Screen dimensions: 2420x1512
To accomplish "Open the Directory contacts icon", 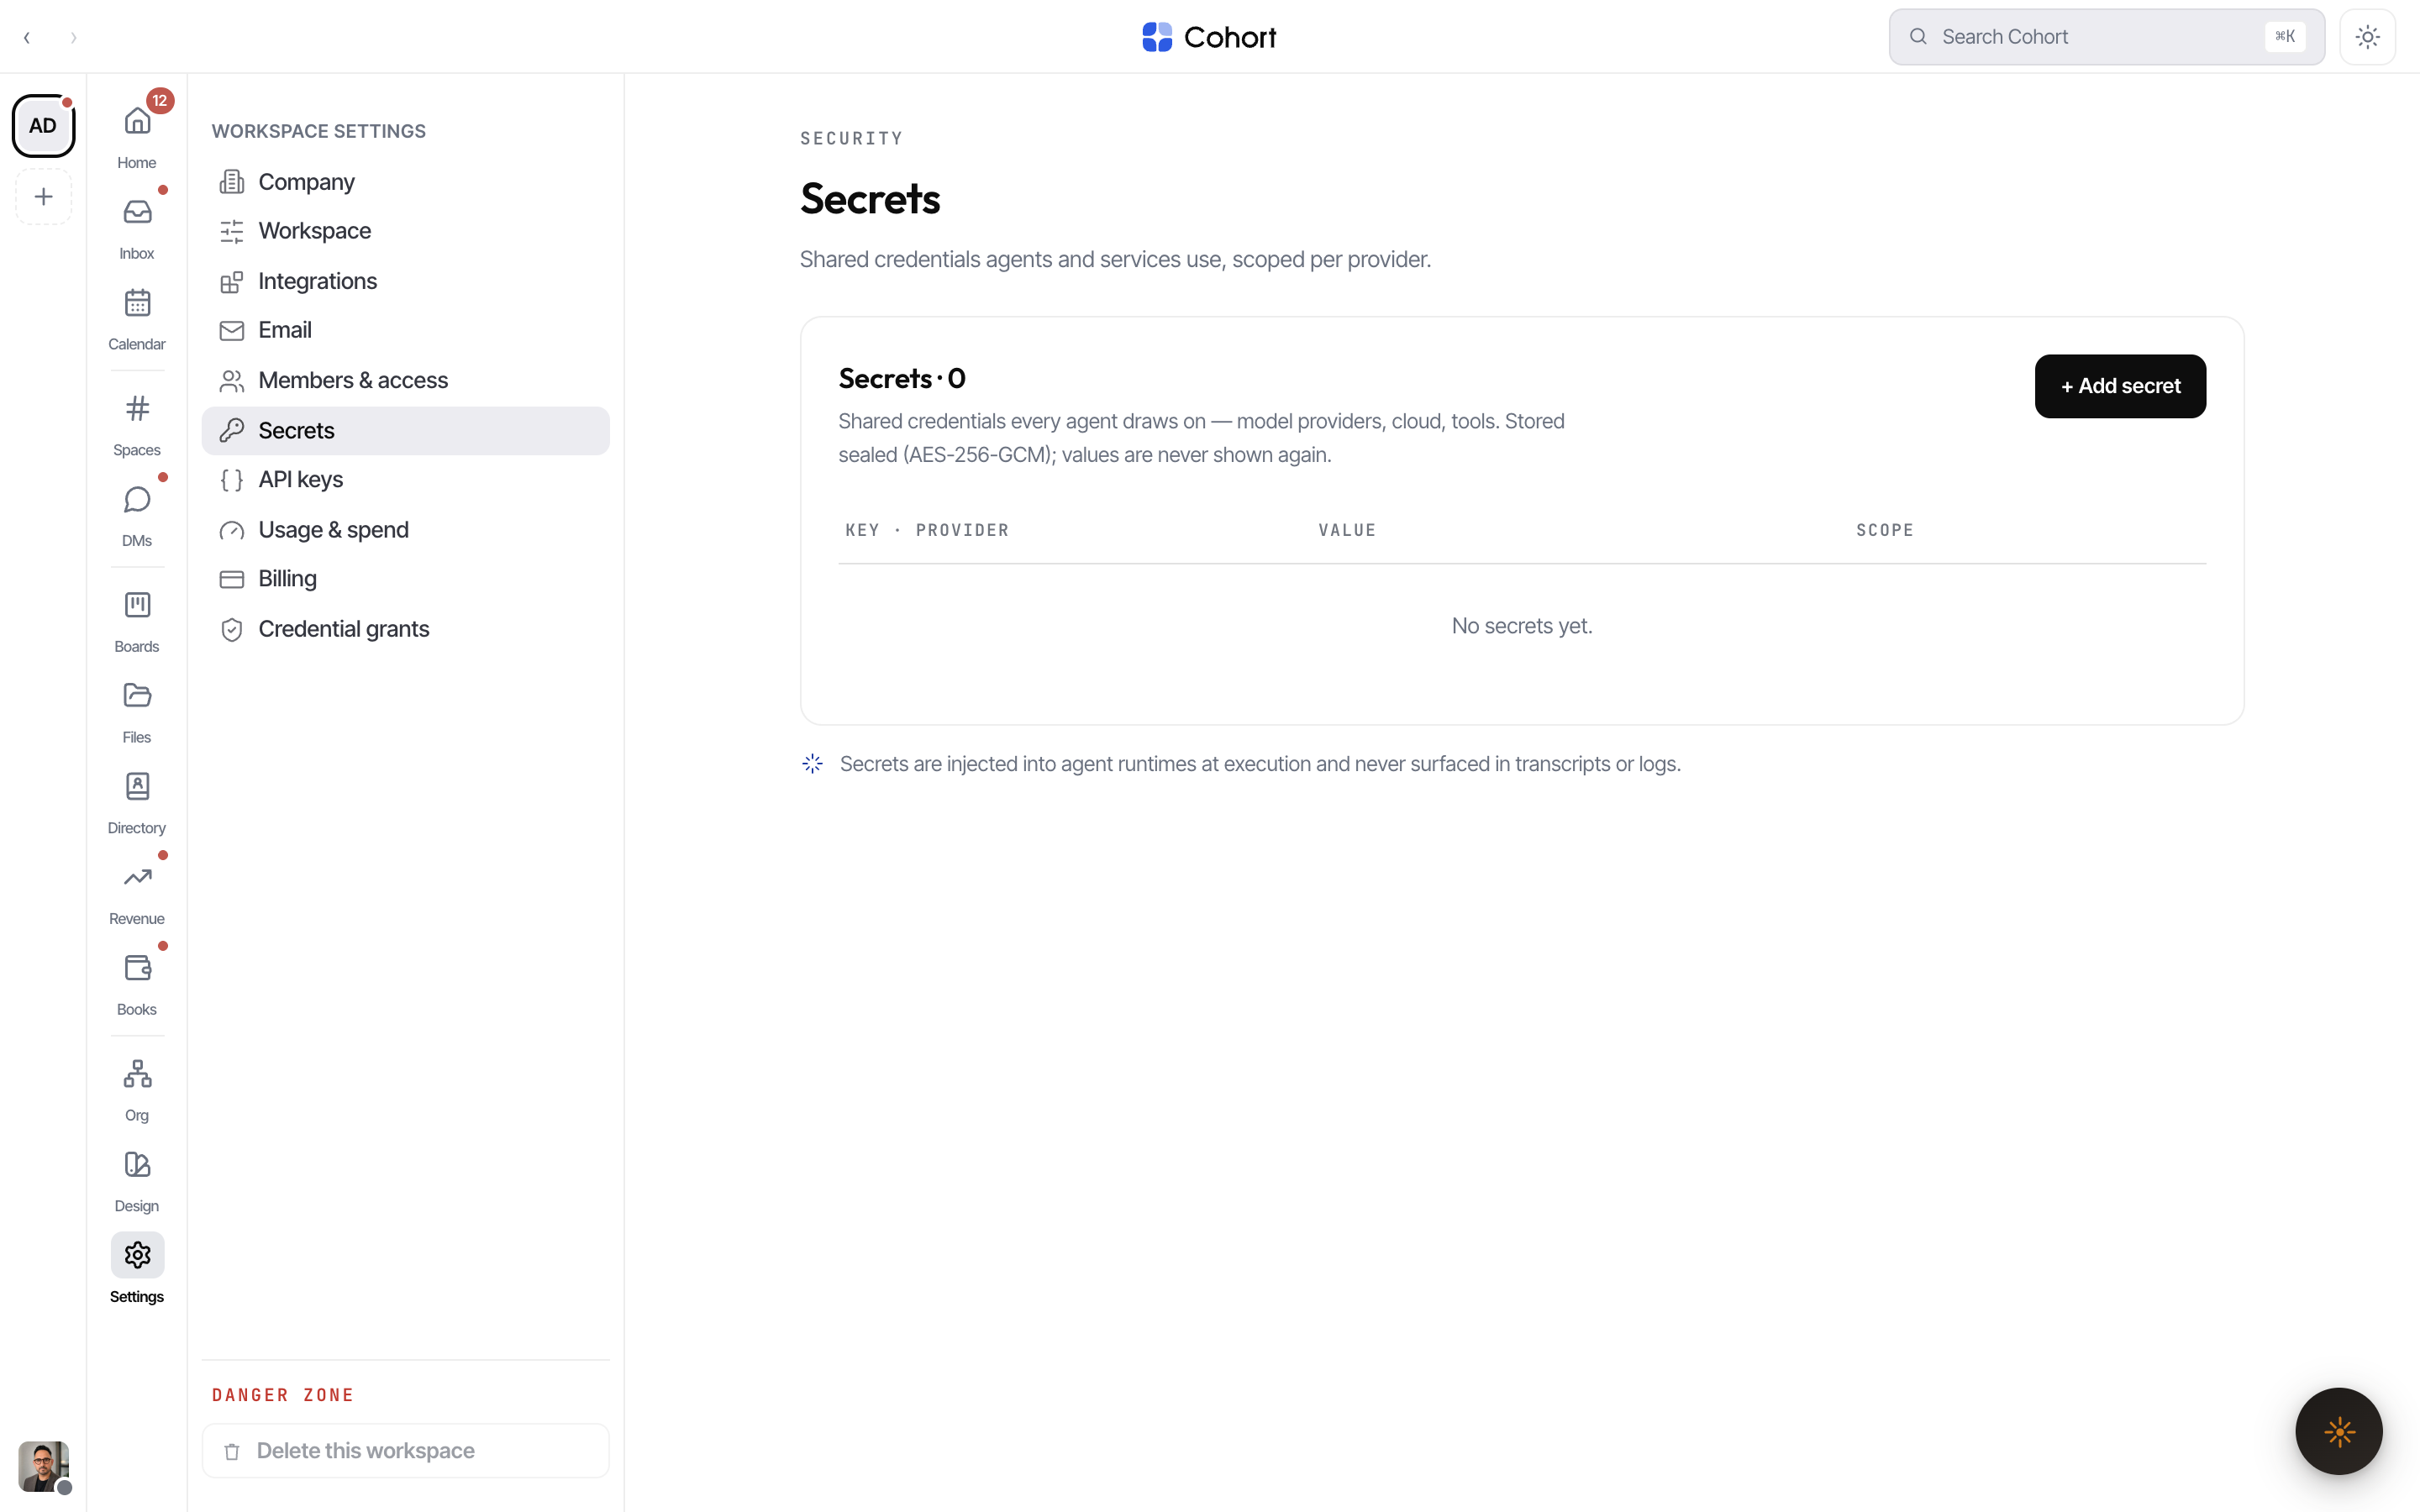I will [137, 786].
